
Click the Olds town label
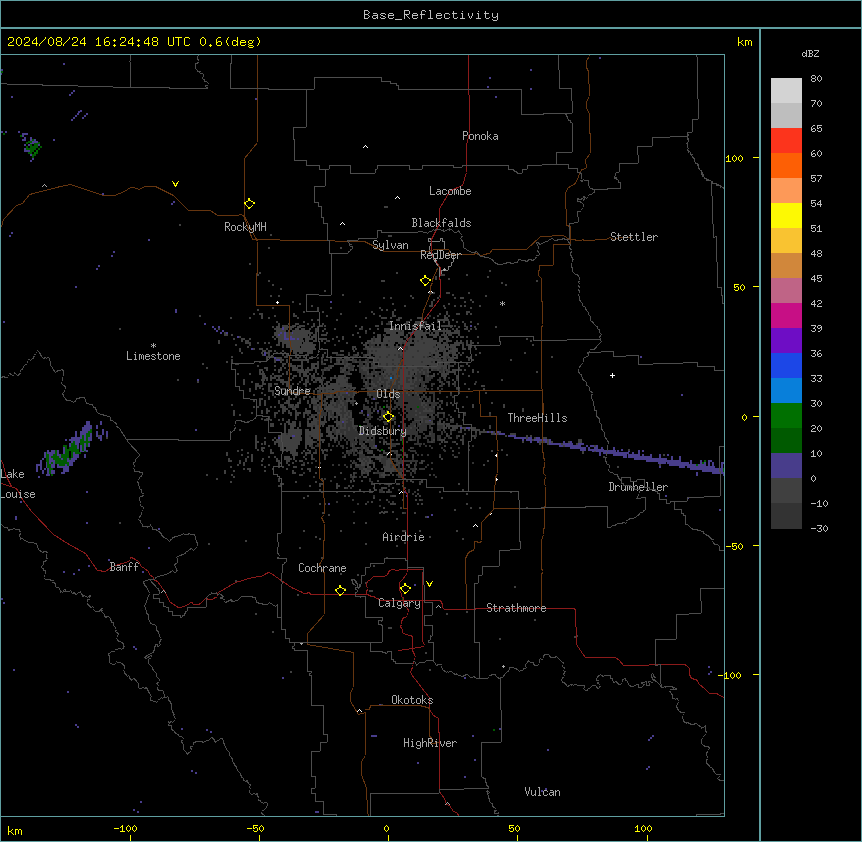[x=388, y=394]
